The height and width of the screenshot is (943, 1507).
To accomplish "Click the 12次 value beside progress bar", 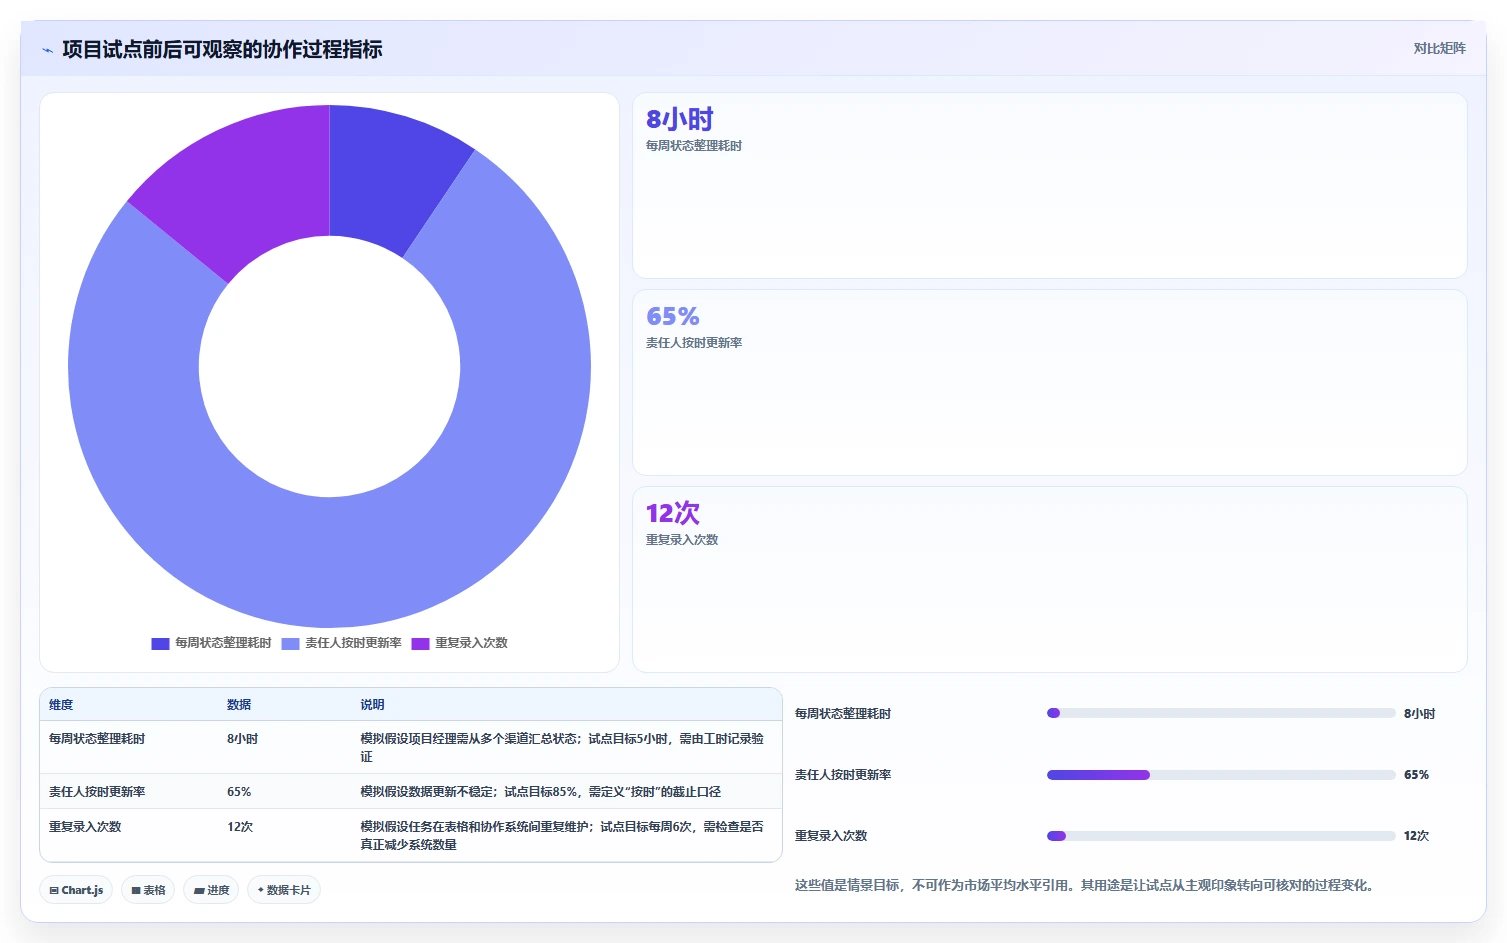I will (1417, 836).
